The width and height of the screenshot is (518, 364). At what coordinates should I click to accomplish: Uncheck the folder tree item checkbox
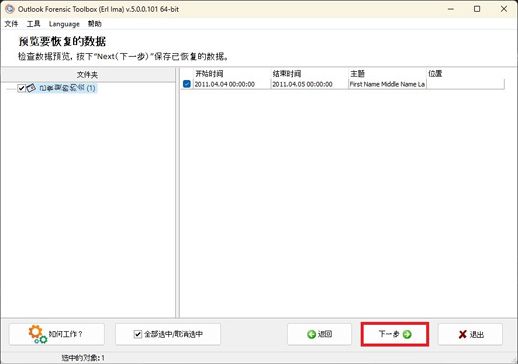[21, 88]
